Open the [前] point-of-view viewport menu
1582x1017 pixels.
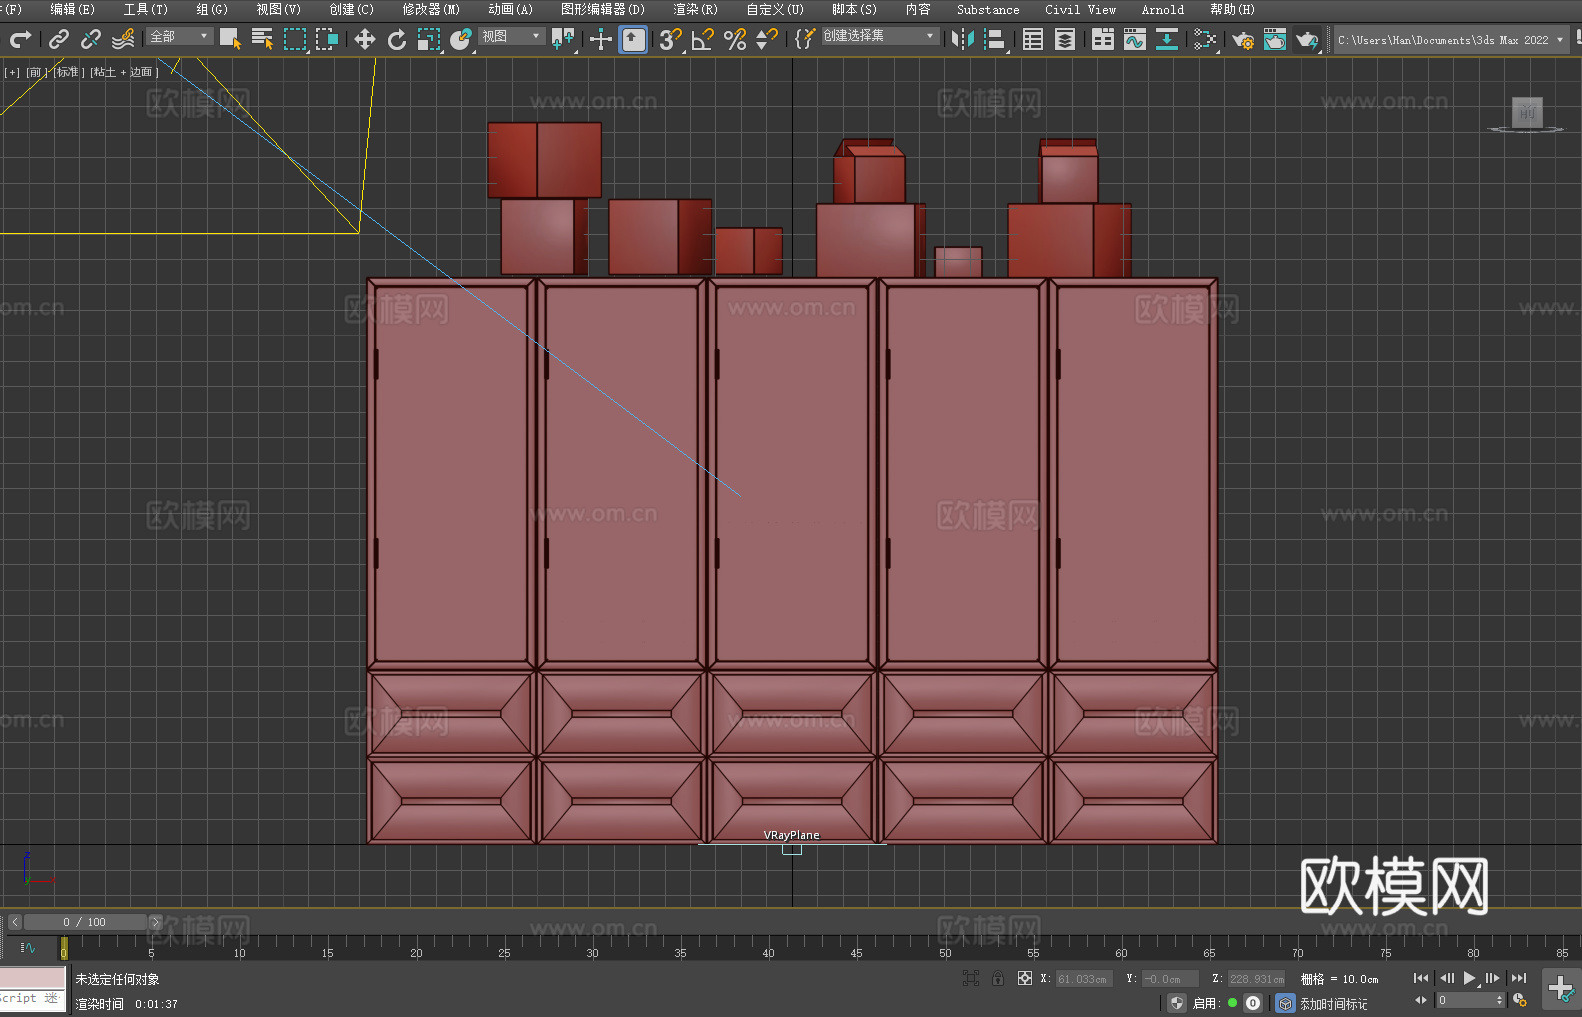tap(35, 72)
